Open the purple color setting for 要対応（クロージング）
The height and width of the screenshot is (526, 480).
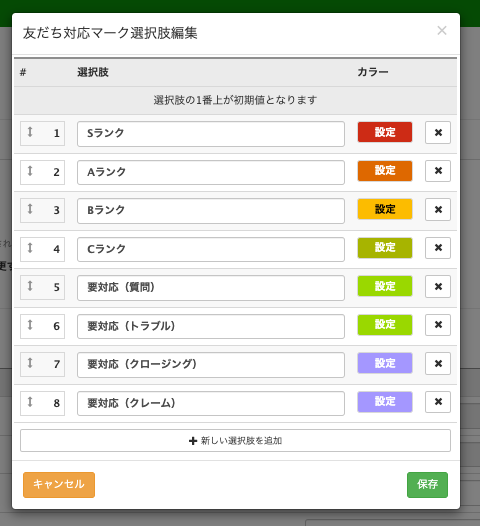pos(385,363)
